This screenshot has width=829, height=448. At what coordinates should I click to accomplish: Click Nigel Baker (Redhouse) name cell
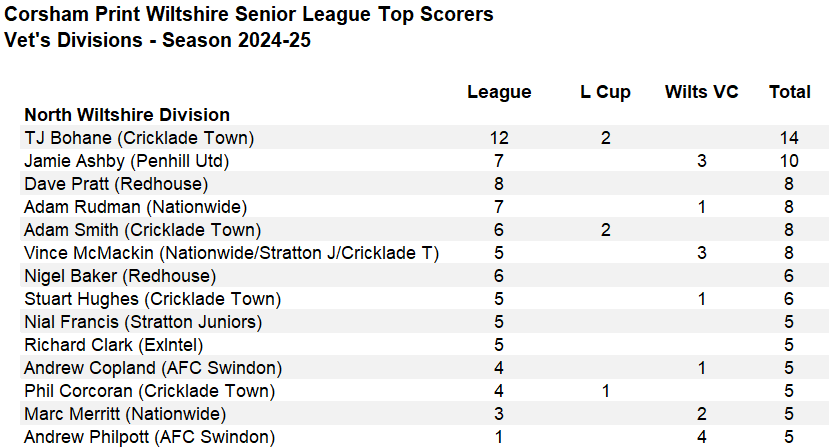click(120, 276)
